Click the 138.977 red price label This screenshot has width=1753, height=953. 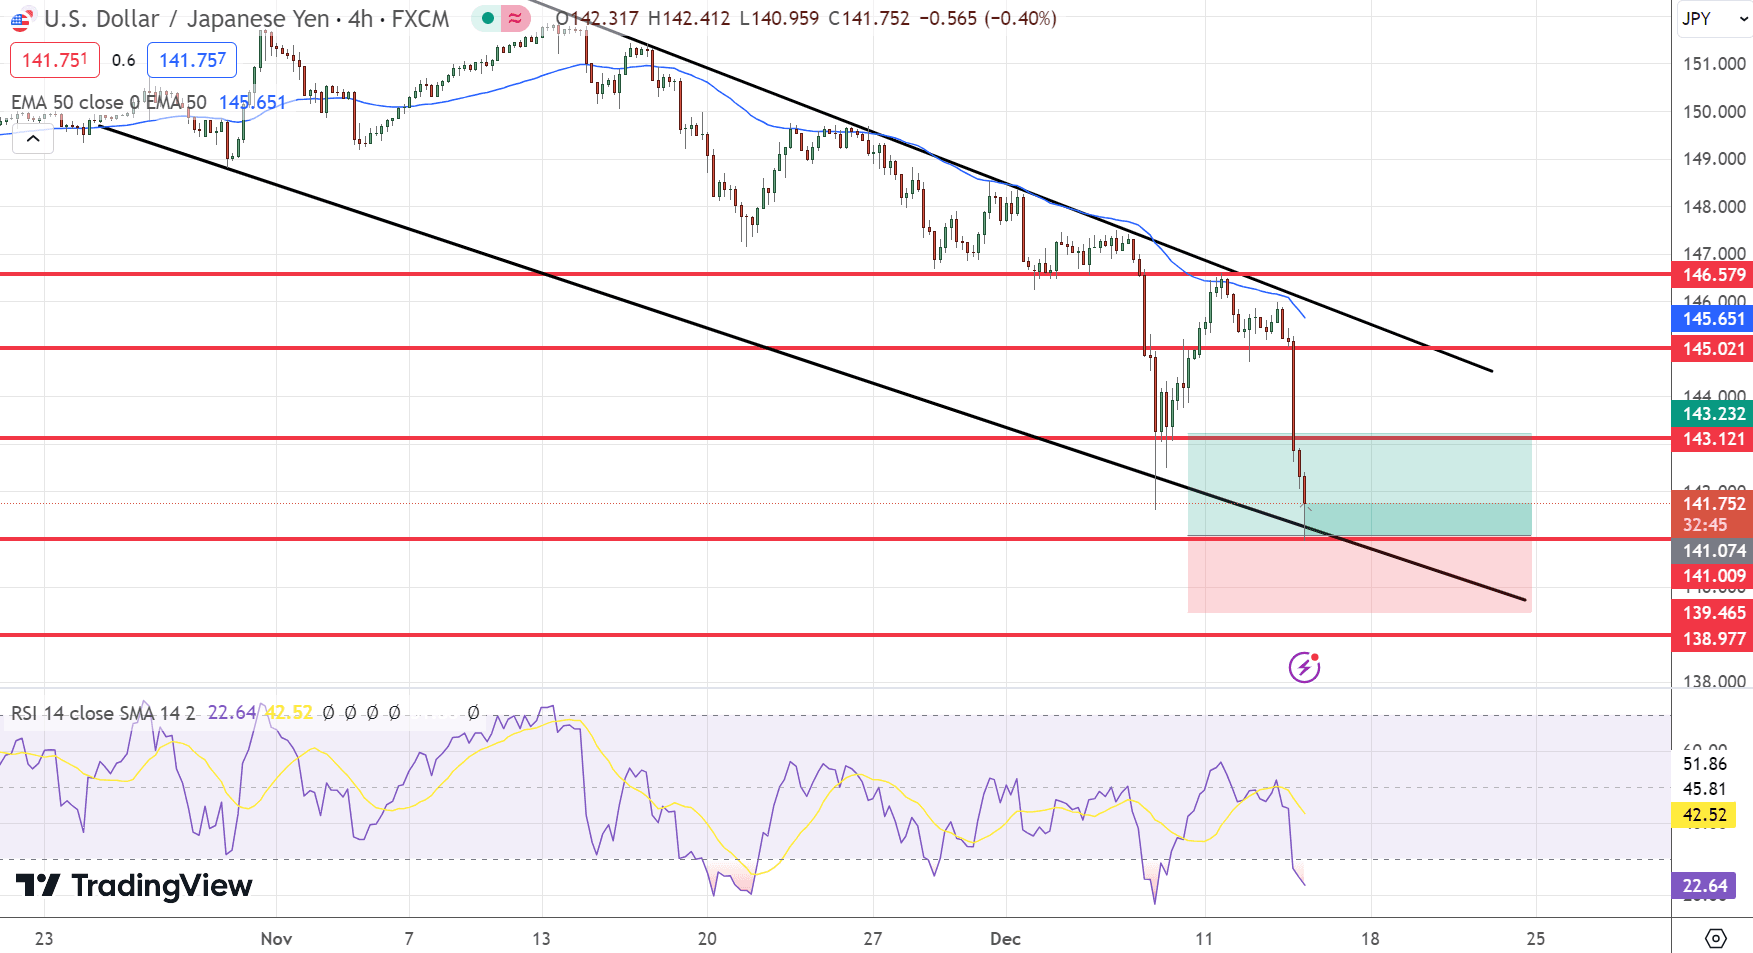(1713, 639)
